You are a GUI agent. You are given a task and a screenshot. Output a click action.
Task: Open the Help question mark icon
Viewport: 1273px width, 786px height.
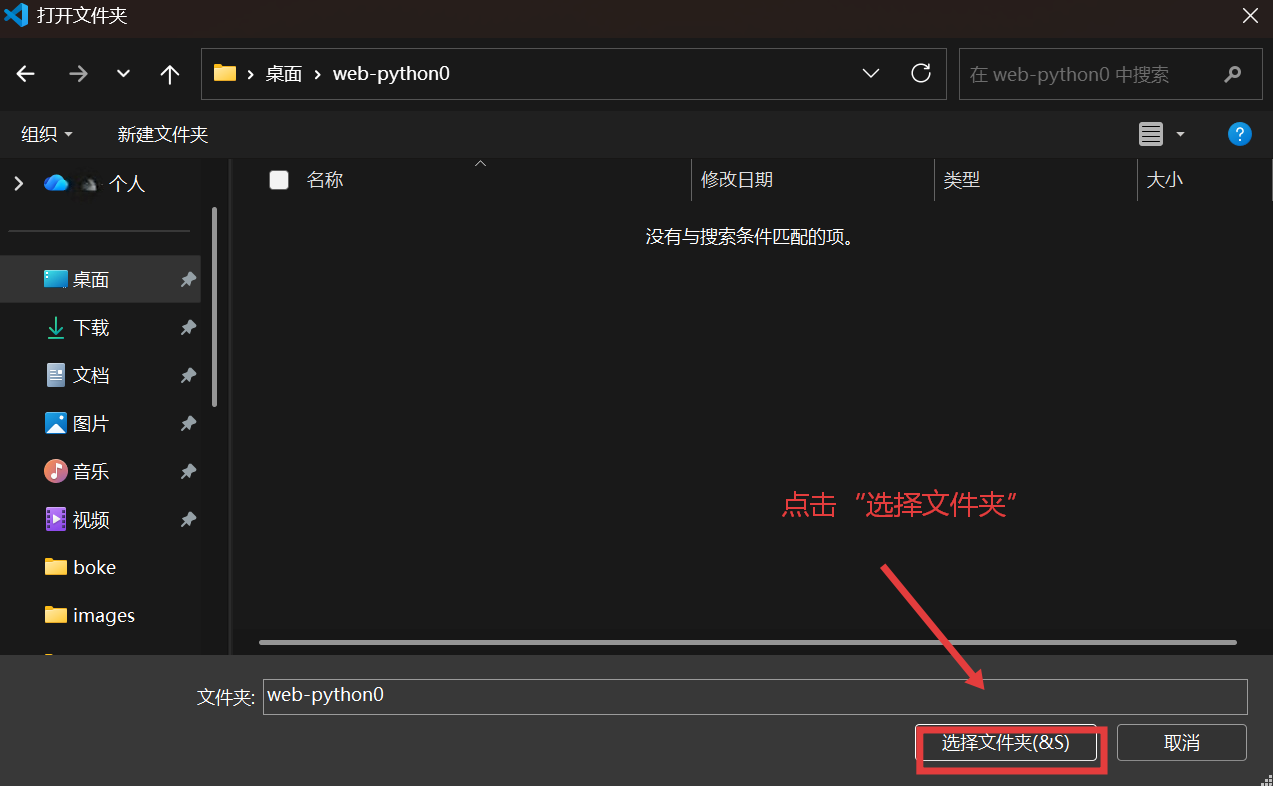1239,134
